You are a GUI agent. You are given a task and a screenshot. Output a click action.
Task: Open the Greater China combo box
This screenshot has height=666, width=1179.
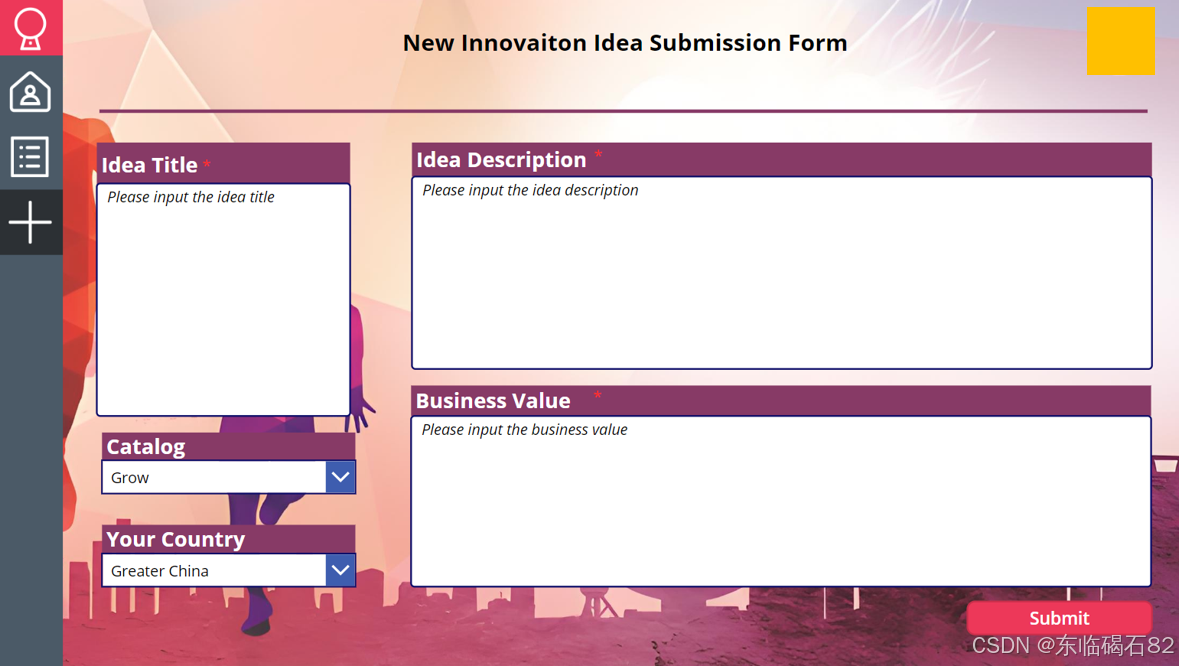(x=229, y=571)
